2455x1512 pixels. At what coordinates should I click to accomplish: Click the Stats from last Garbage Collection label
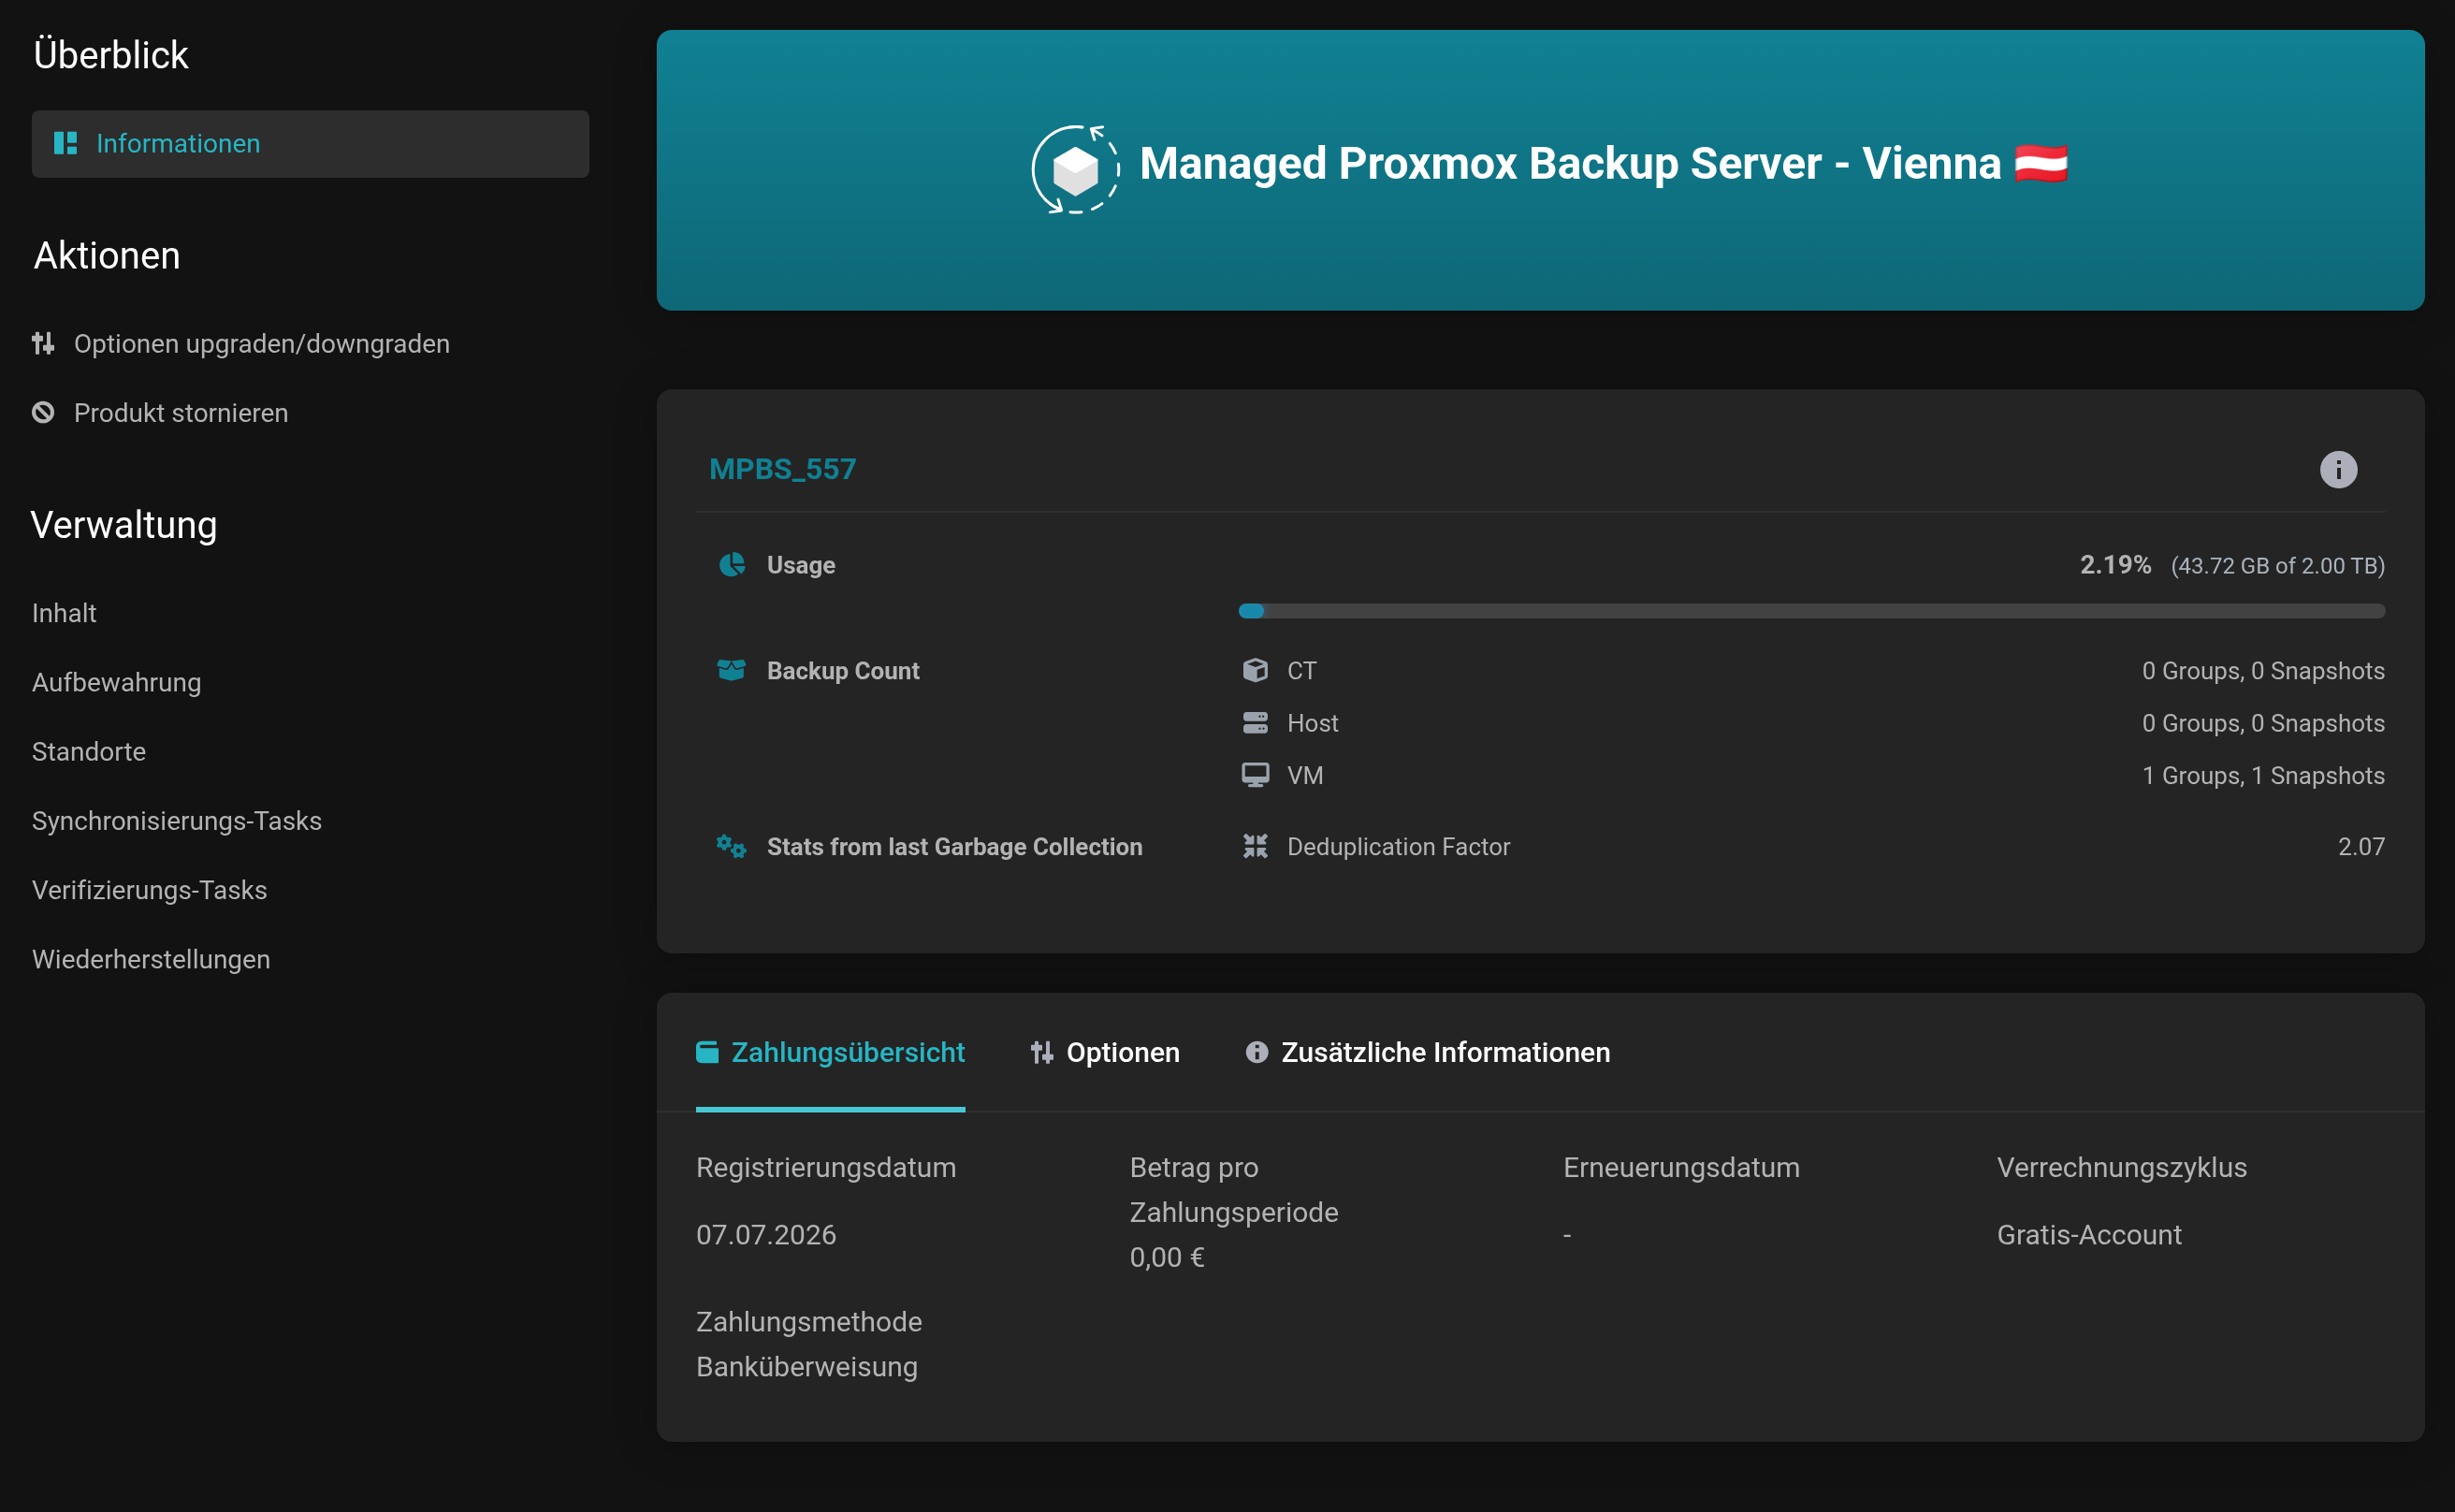[954, 847]
